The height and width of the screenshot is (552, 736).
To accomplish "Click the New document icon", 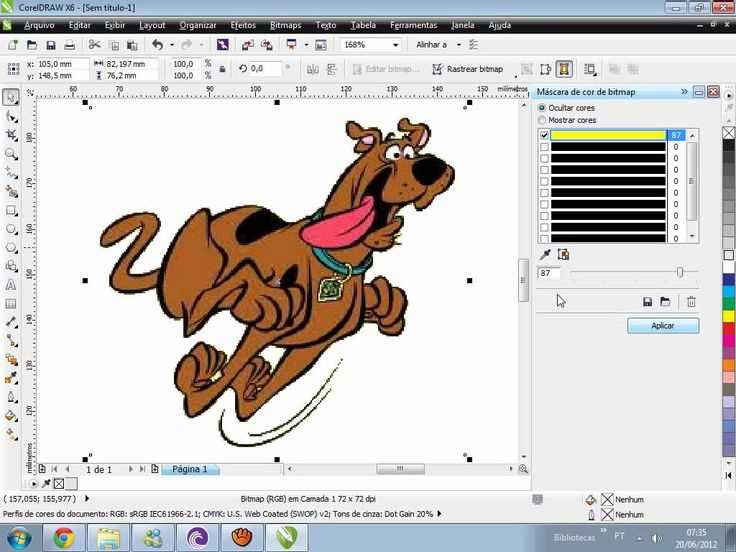I will tap(13, 45).
